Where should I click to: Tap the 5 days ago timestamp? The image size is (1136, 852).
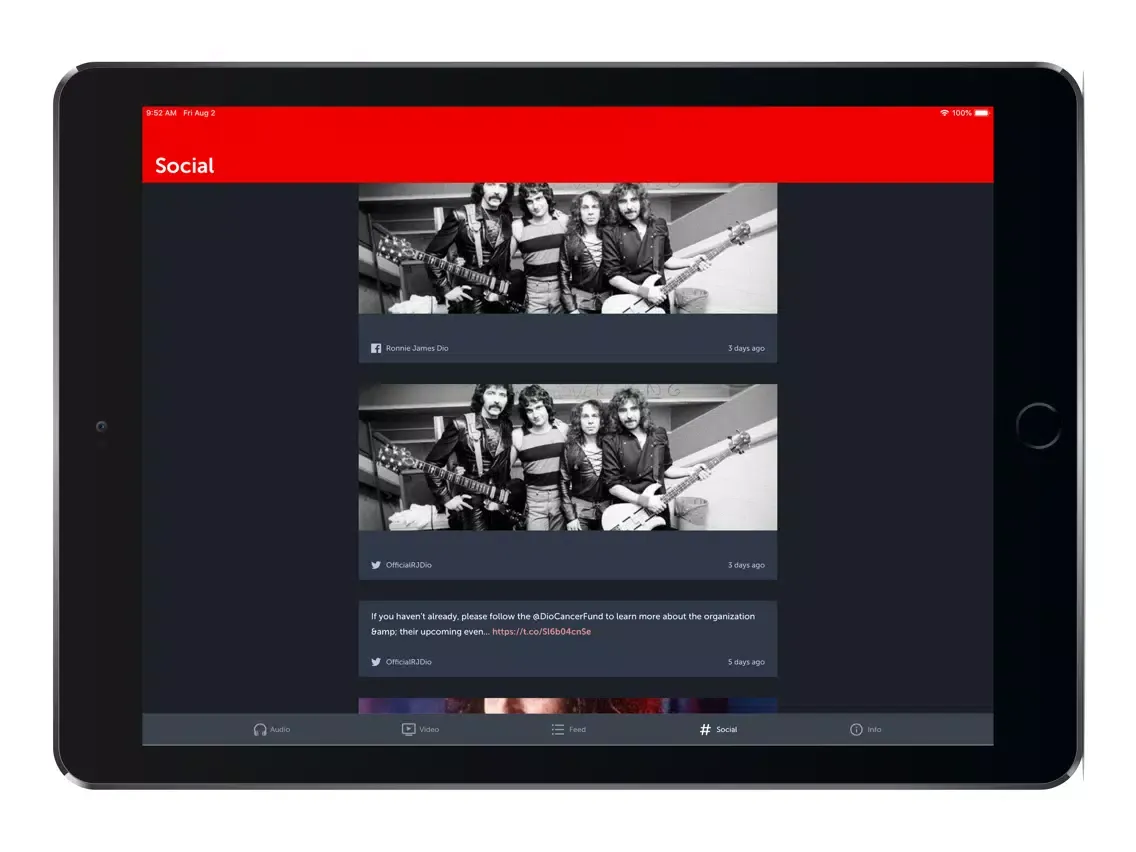click(746, 662)
